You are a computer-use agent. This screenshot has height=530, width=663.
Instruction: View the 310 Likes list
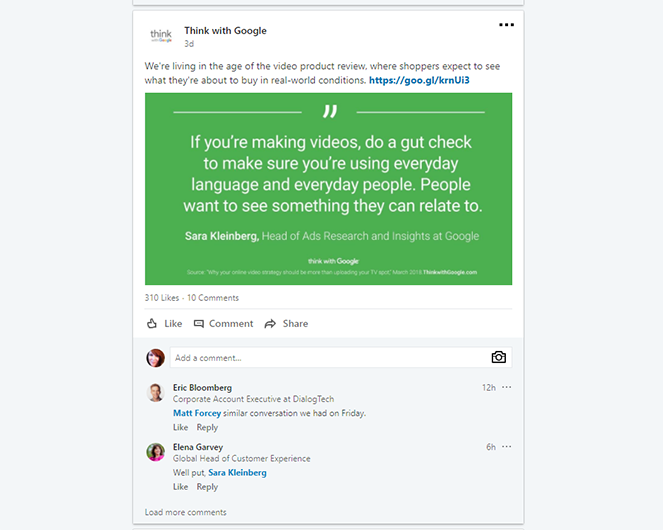click(x=162, y=298)
